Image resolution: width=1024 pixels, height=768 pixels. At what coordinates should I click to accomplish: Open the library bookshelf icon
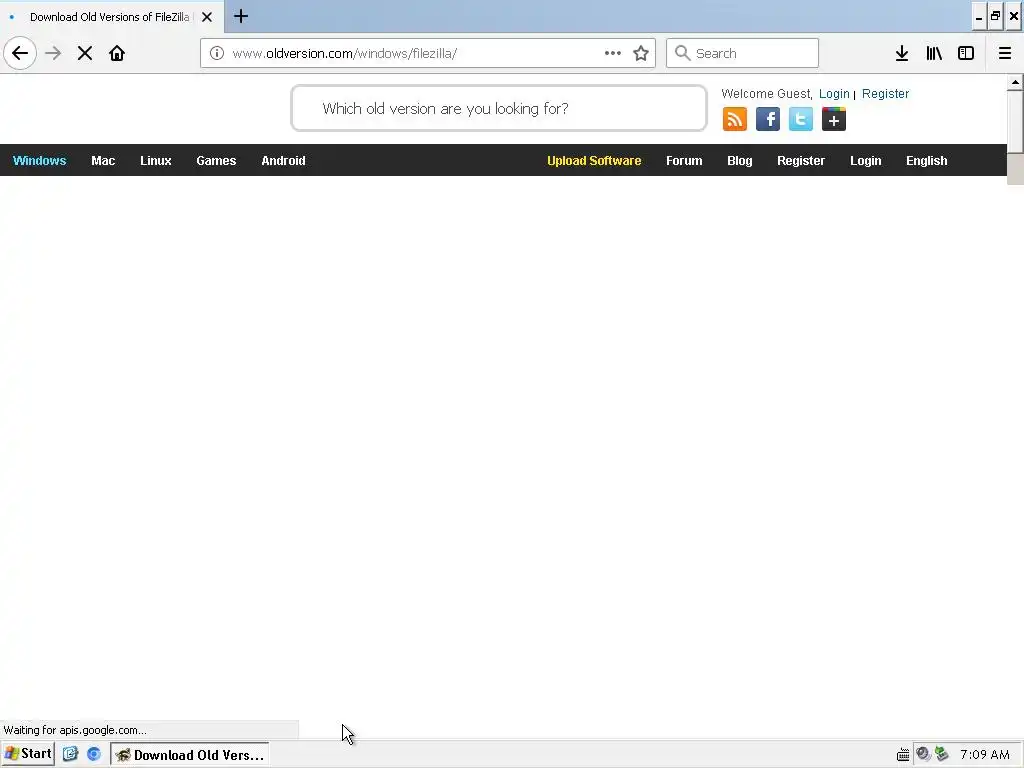[934, 53]
